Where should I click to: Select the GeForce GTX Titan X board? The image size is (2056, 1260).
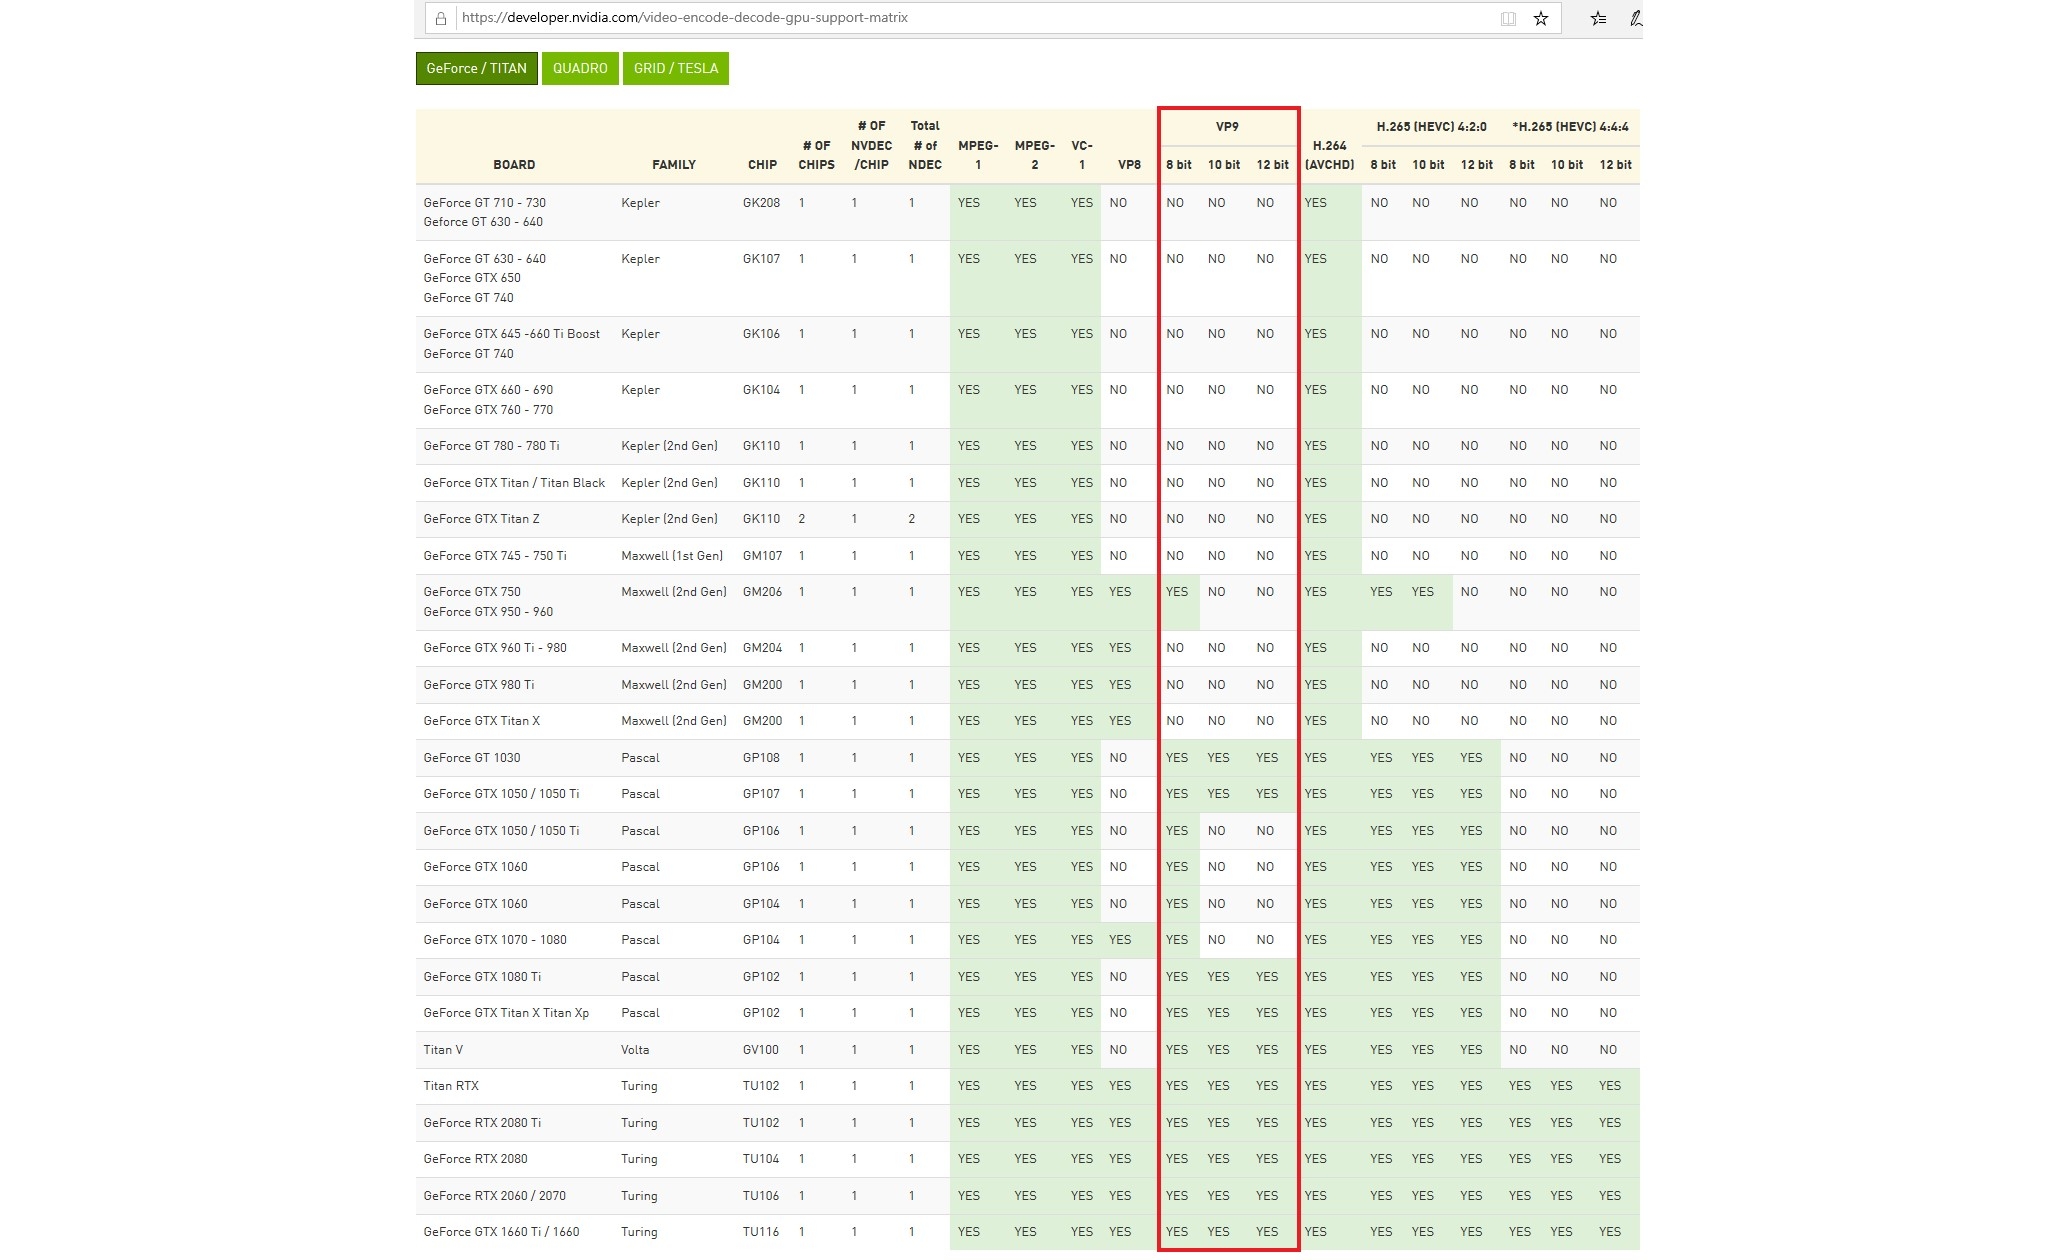[x=481, y=721]
